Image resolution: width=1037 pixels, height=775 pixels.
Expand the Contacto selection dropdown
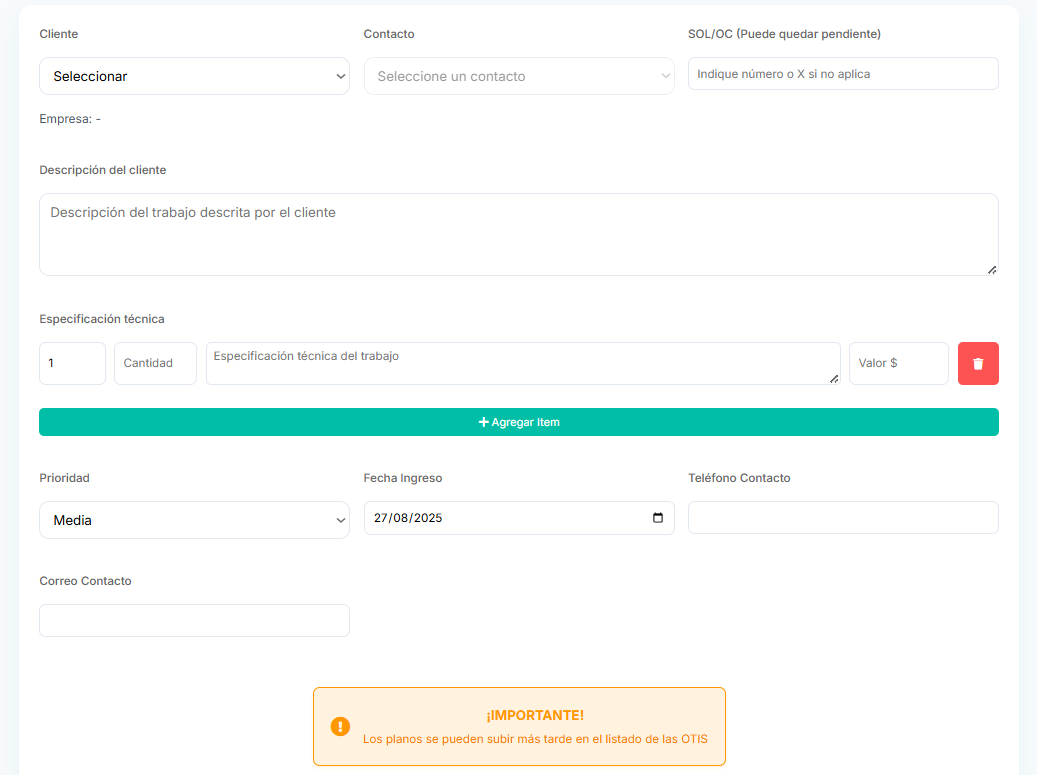click(519, 76)
